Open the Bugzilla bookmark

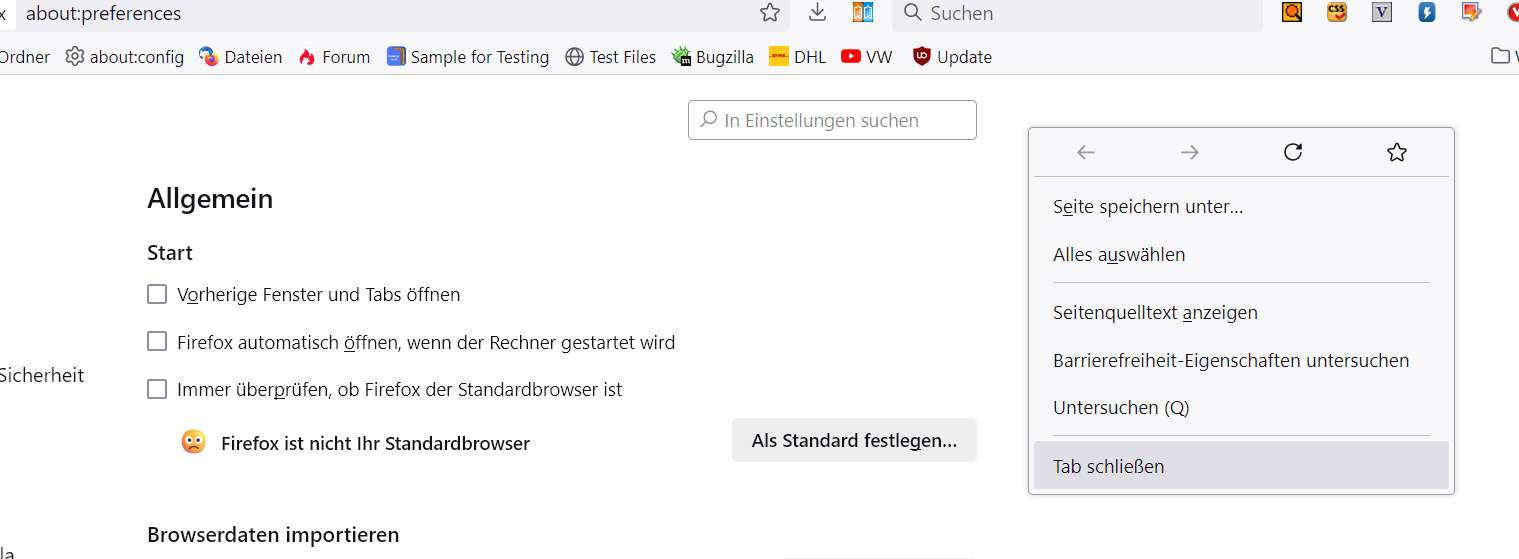point(713,57)
